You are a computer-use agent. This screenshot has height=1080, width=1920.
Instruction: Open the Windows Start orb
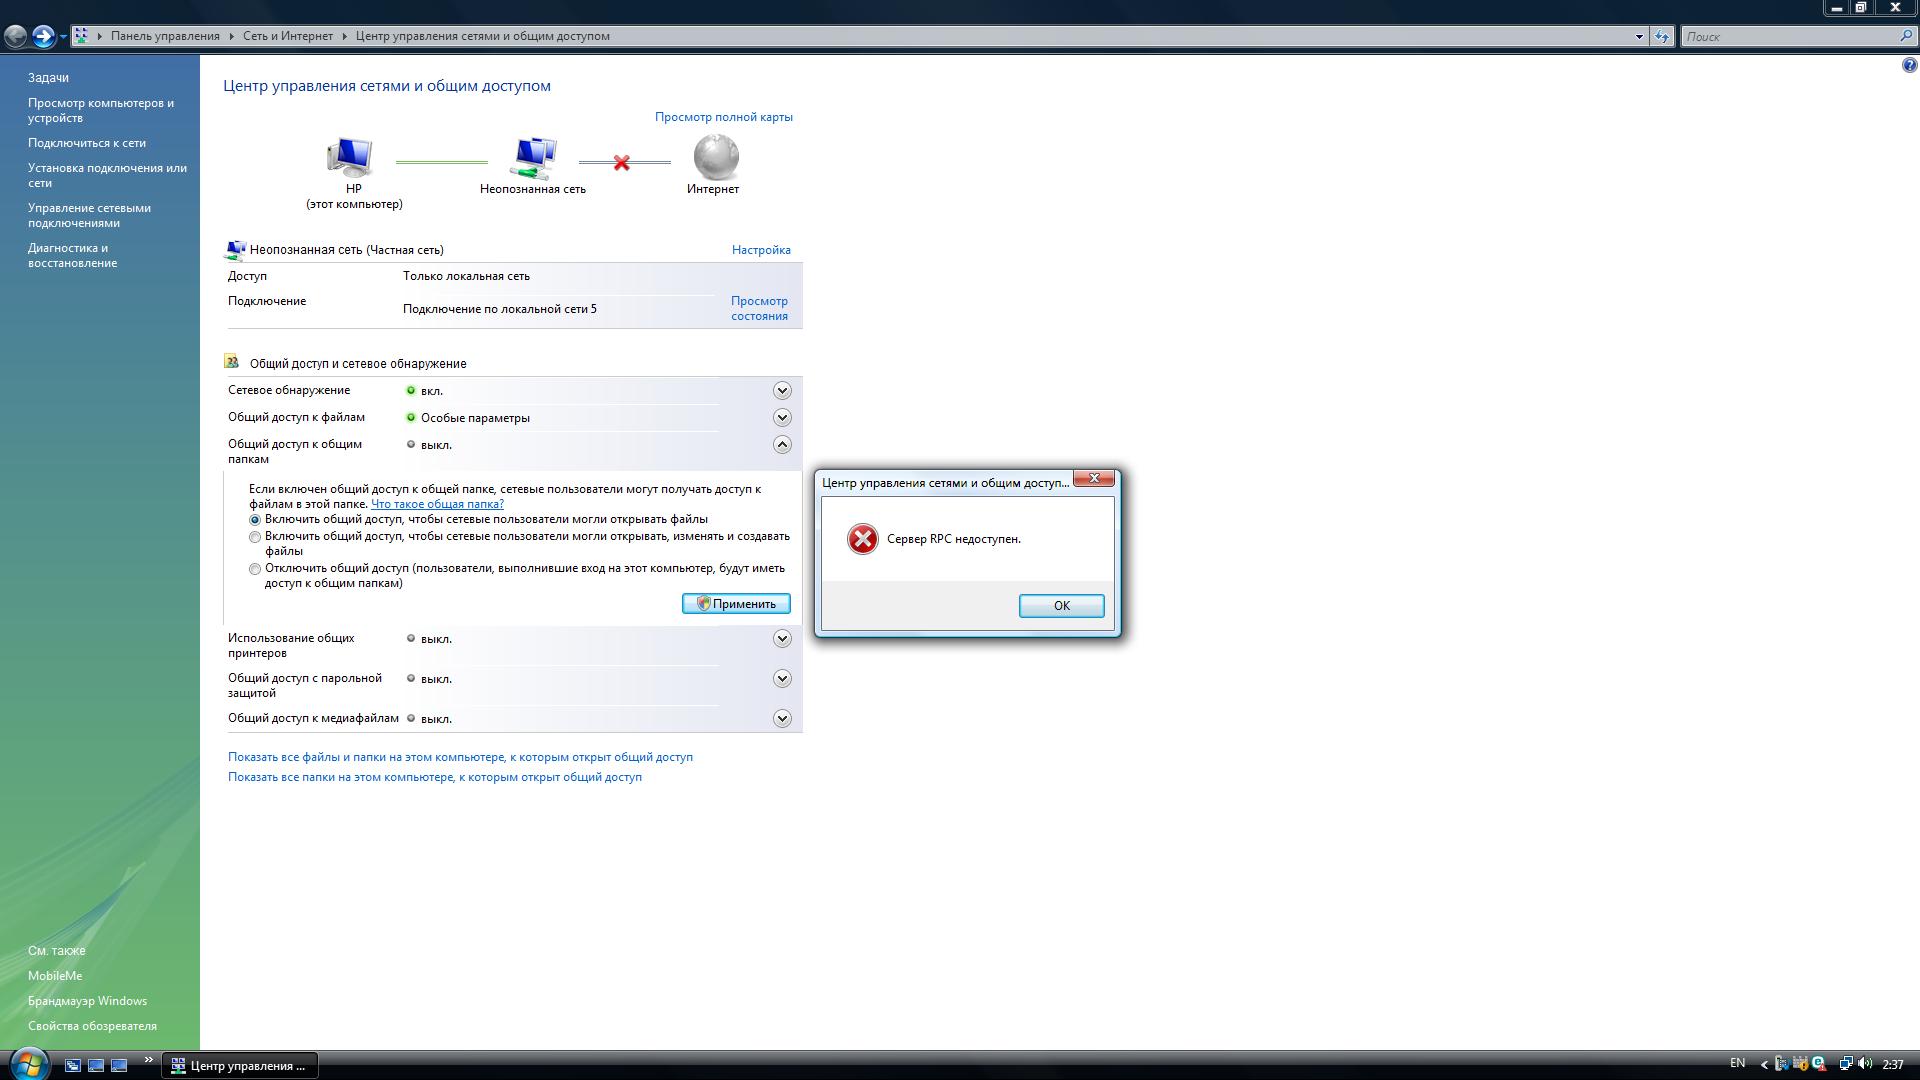click(27, 1064)
